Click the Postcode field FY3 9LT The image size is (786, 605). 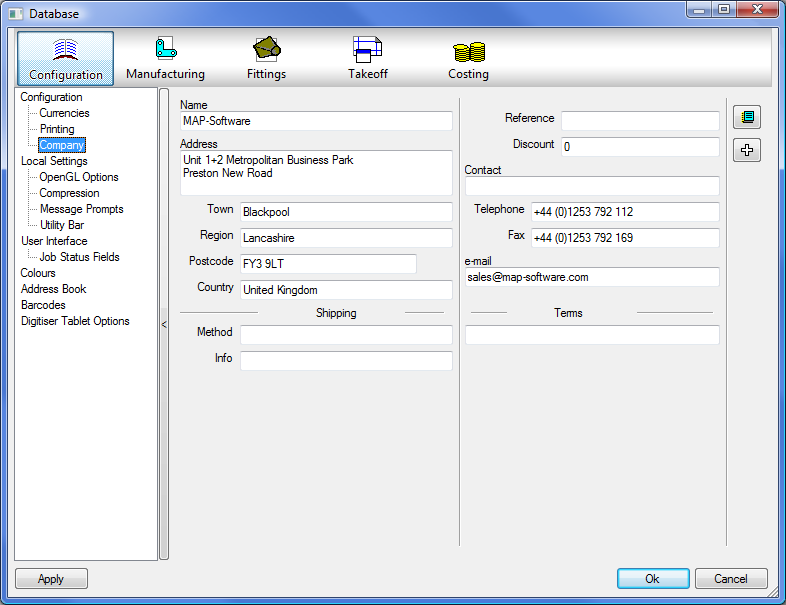pyautogui.click(x=328, y=264)
